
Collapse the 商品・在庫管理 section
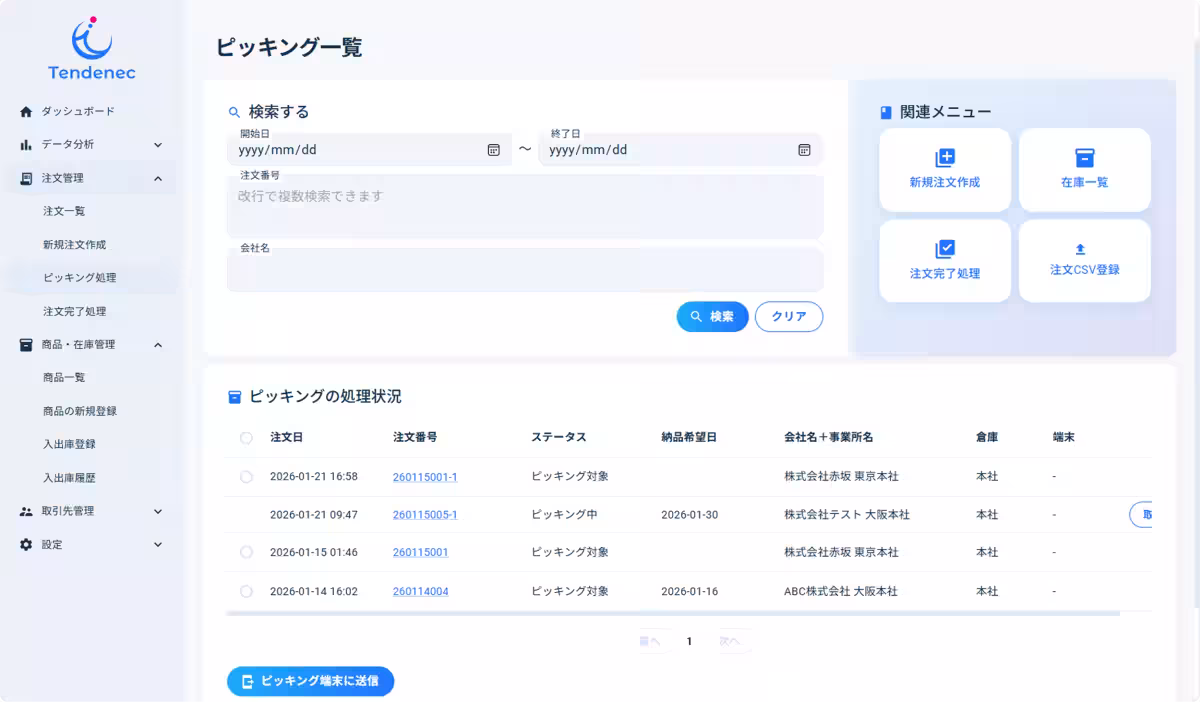[157, 344]
